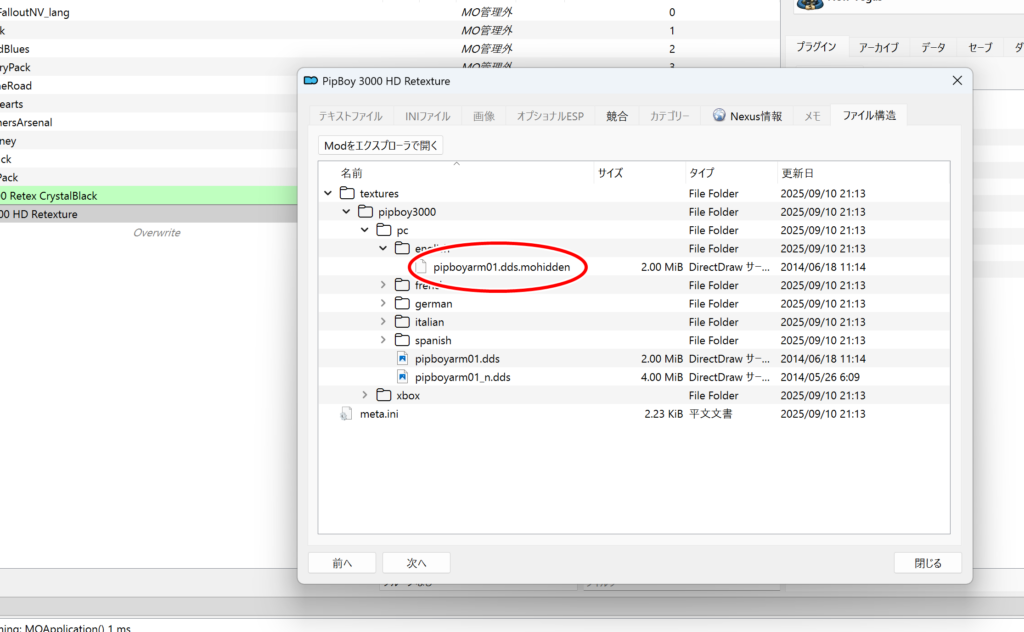This screenshot has height=632, width=1024.
Task: Click Modをエクスプローラで開く button
Action: [381, 146]
